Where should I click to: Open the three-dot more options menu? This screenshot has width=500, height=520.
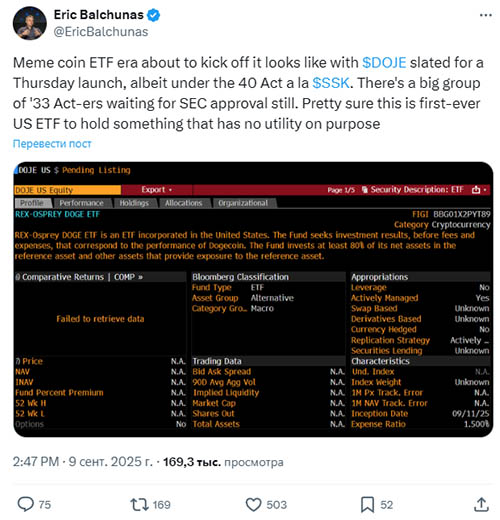click(x=485, y=15)
